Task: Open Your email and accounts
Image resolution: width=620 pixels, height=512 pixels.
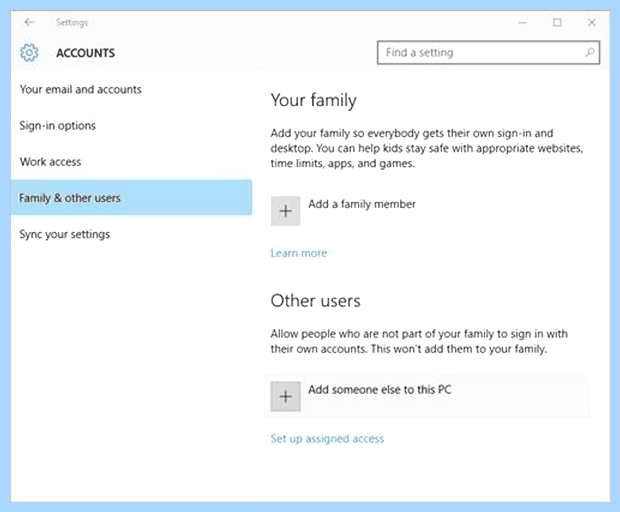Action: (x=81, y=90)
